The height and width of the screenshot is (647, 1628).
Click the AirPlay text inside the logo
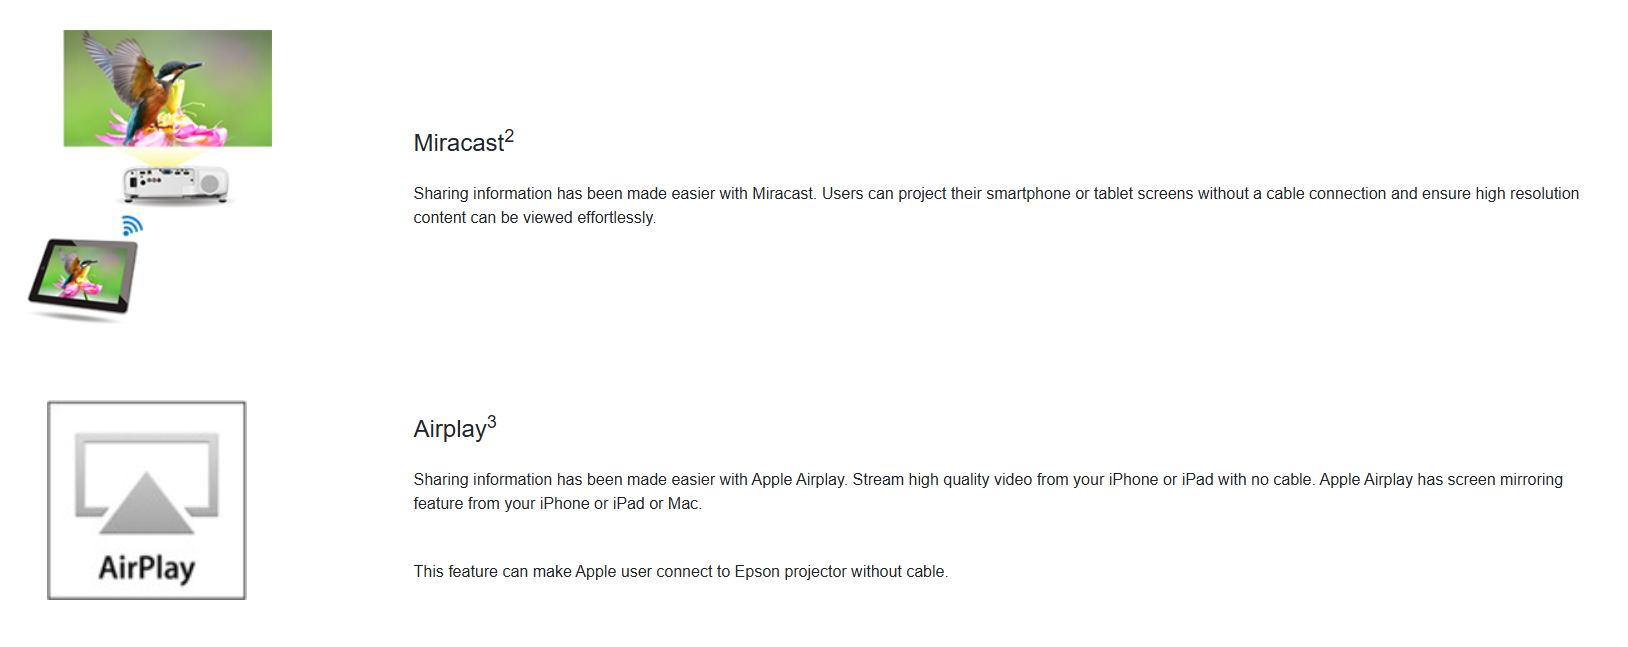pos(147,568)
